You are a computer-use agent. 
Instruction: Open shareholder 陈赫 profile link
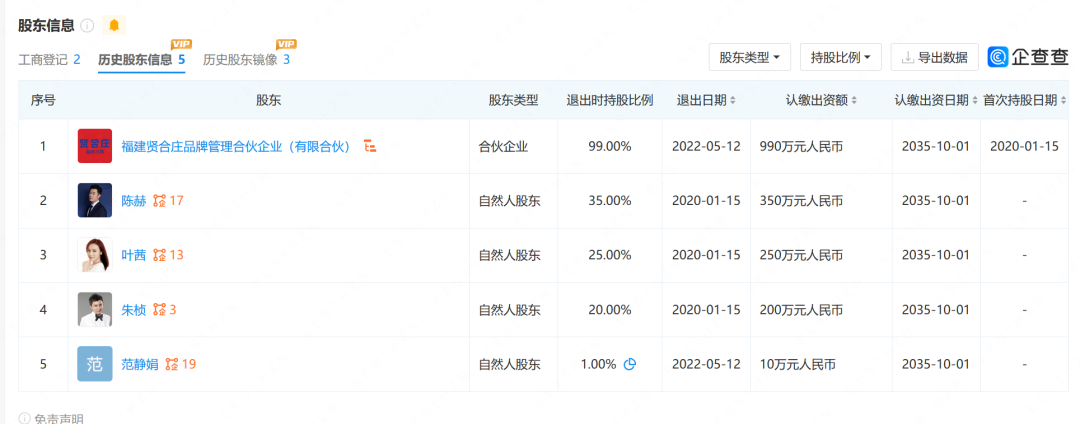(x=134, y=201)
